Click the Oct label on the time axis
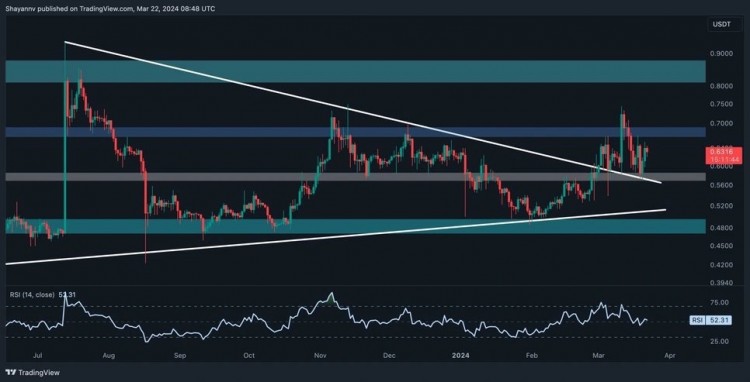750x382 pixels. point(249,356)
